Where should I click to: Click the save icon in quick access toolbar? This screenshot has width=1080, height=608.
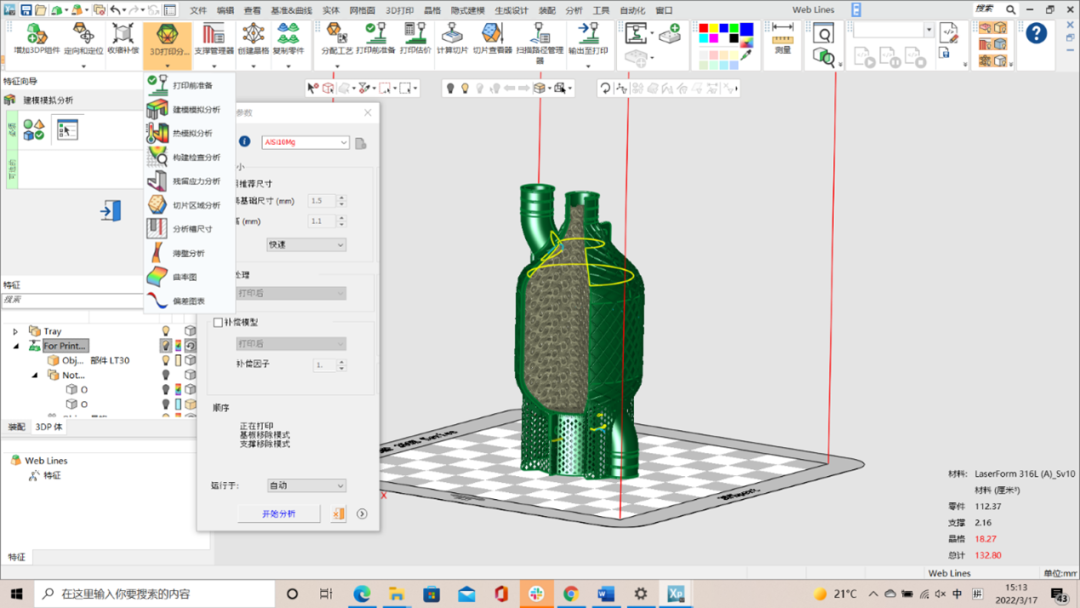tap(25, 10)
